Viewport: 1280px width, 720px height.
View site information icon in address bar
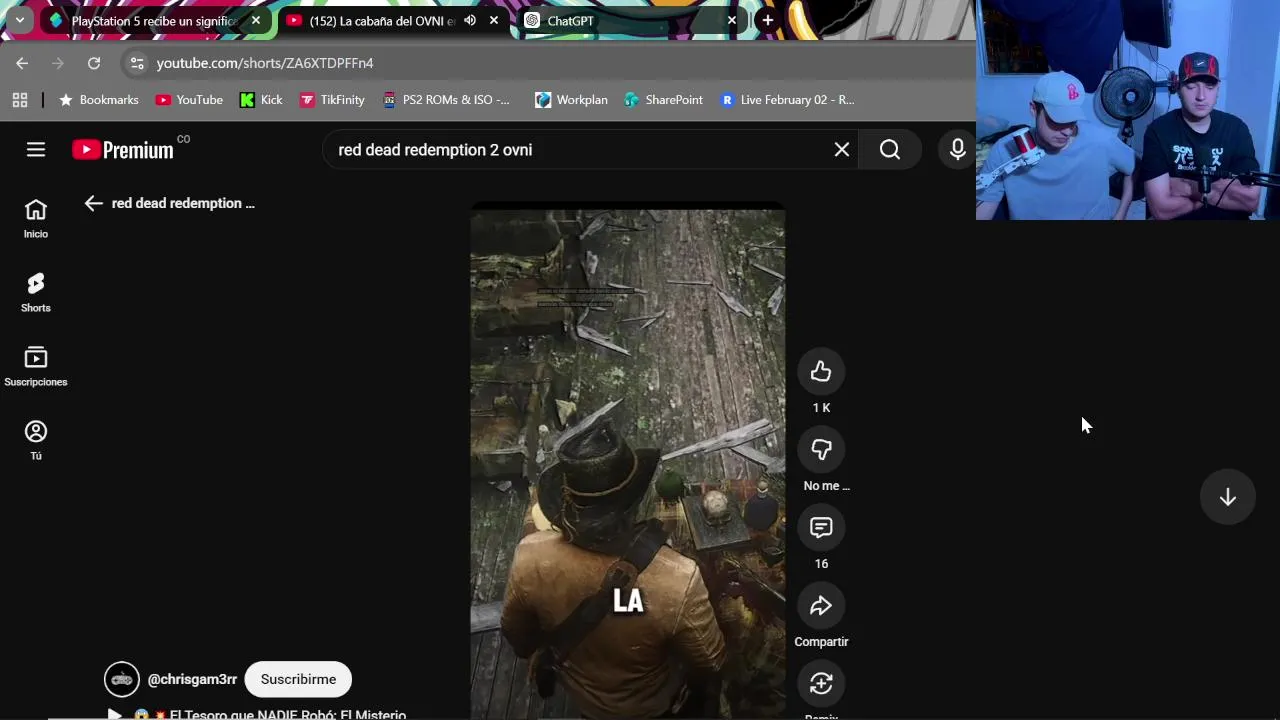tap(137, 63)
